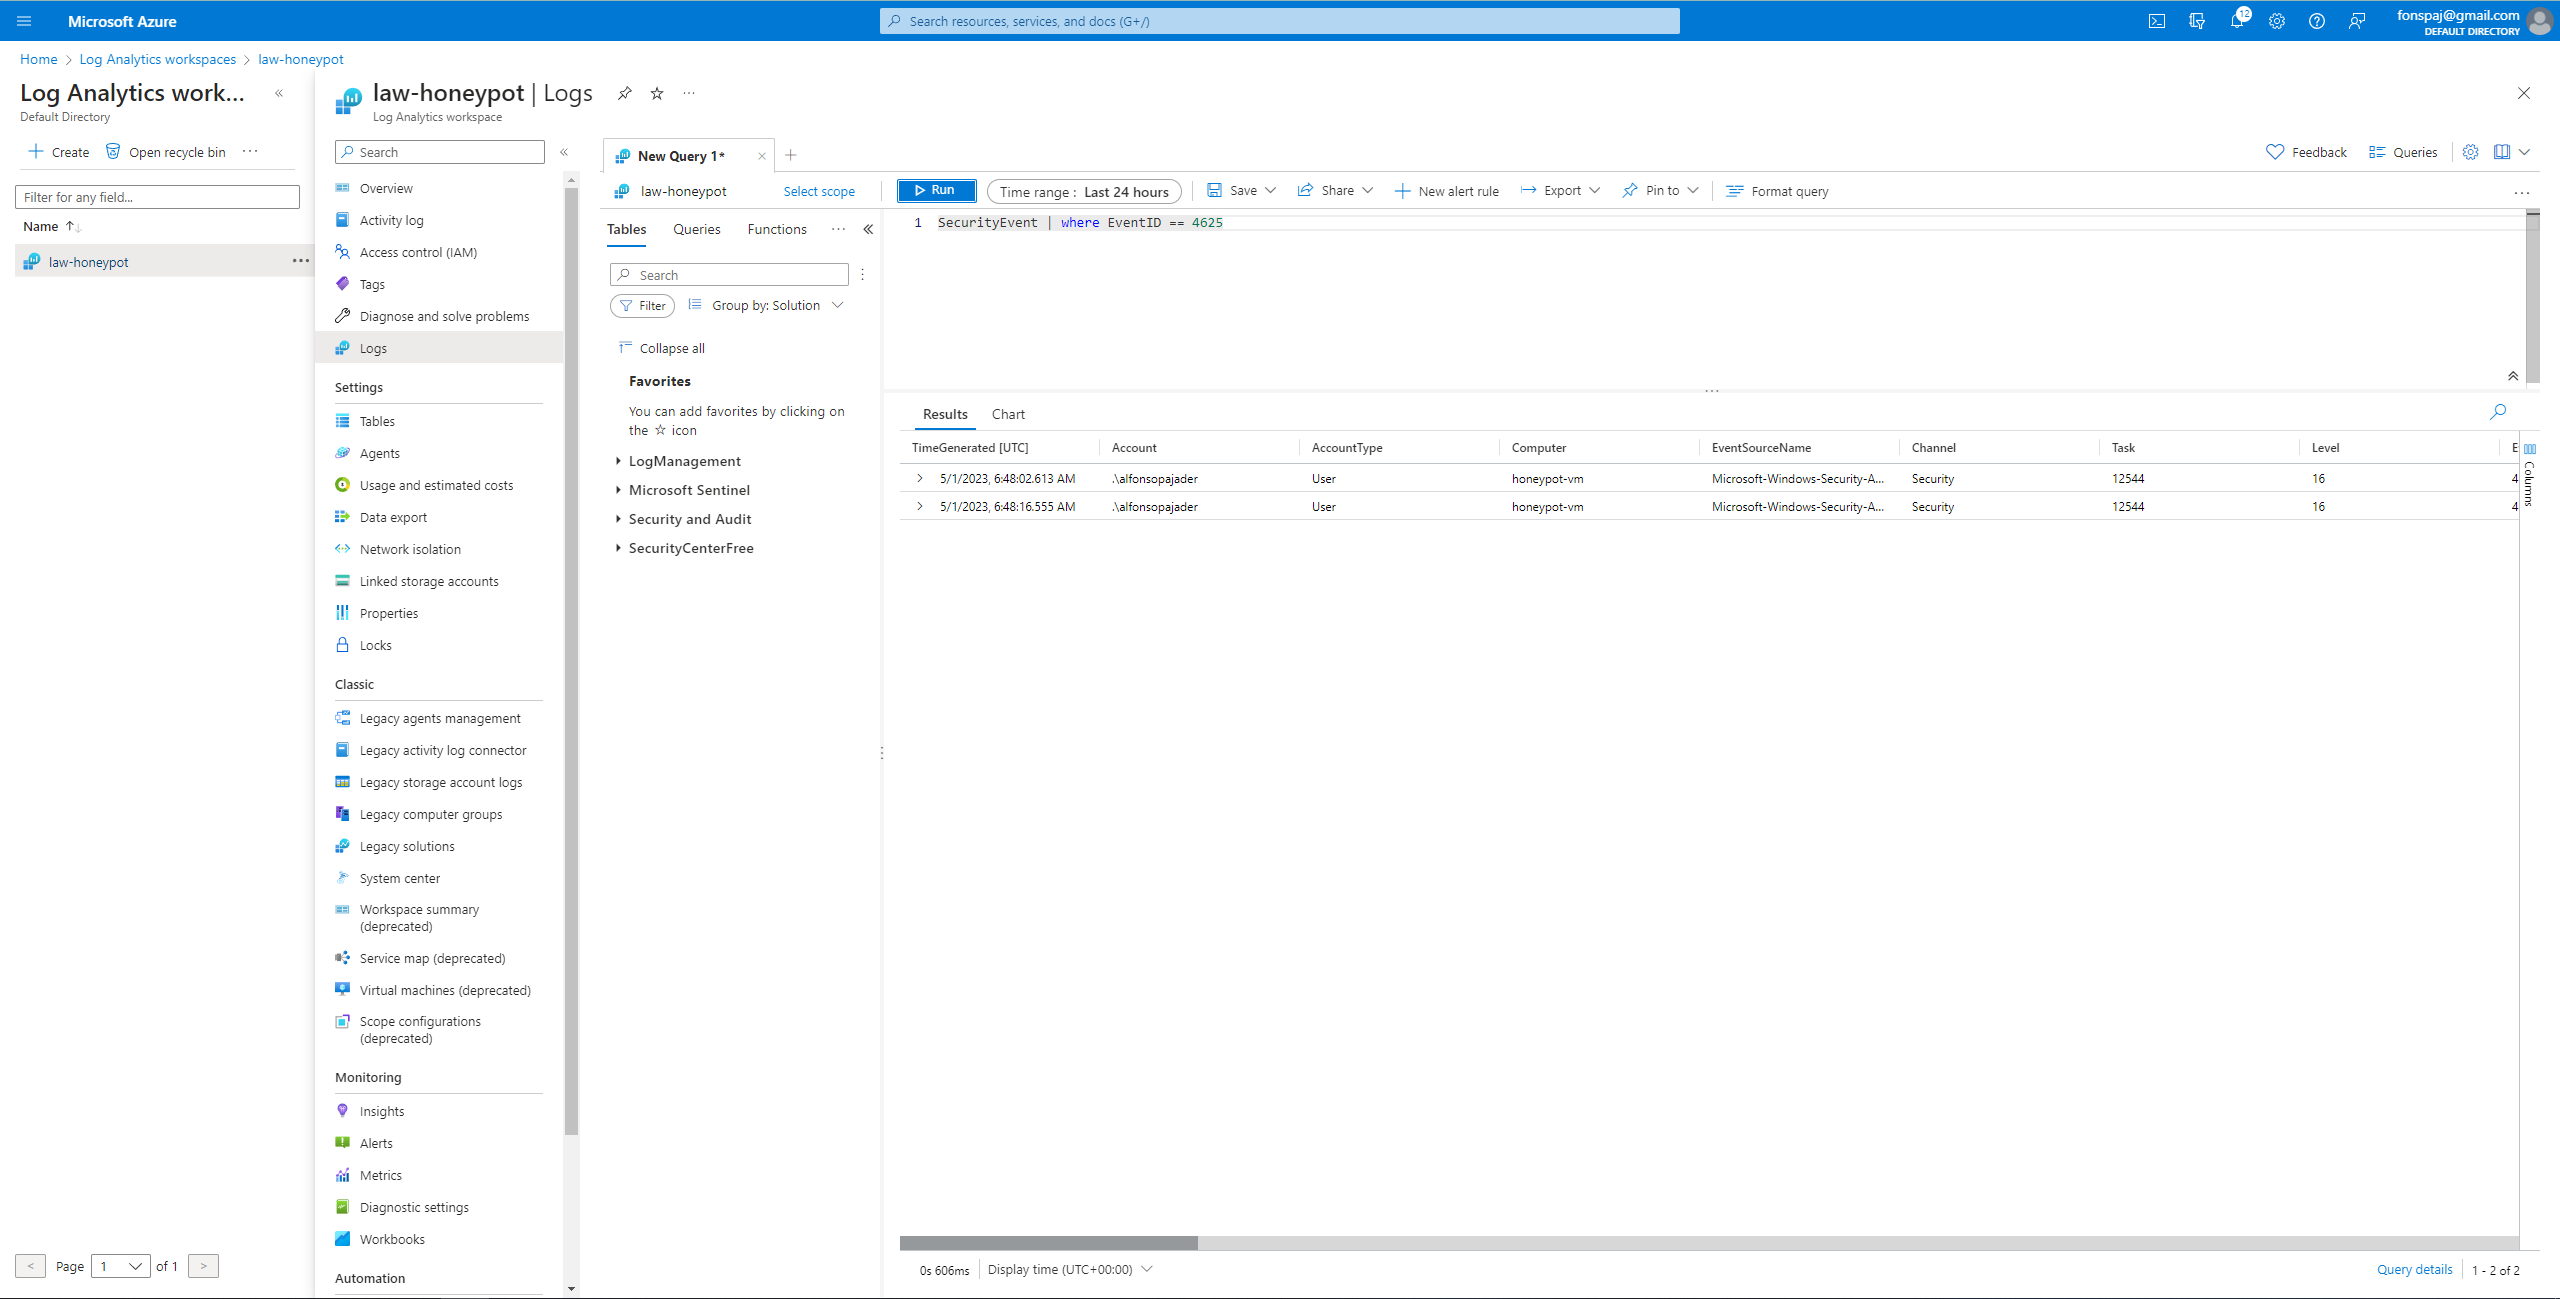Collapse the Log Analytics workspaces list pane
Viewport: 2560px width, 1299px height.
tap(279, 93)
